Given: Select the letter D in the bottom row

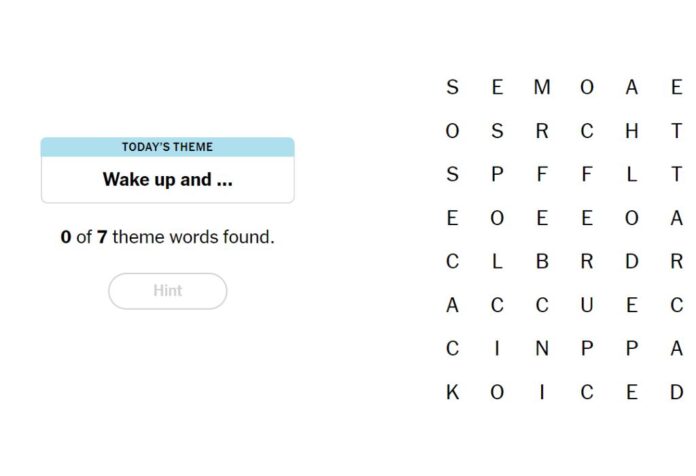Looking at the screenshot, I should [x=676, y=392].
